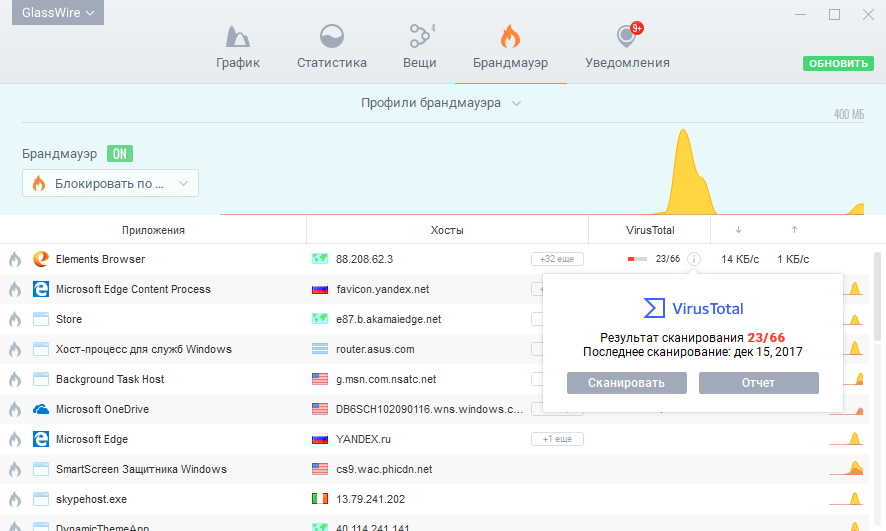Toggle the firewall ON switch
The image size is (886, 531).
point(120,154)
